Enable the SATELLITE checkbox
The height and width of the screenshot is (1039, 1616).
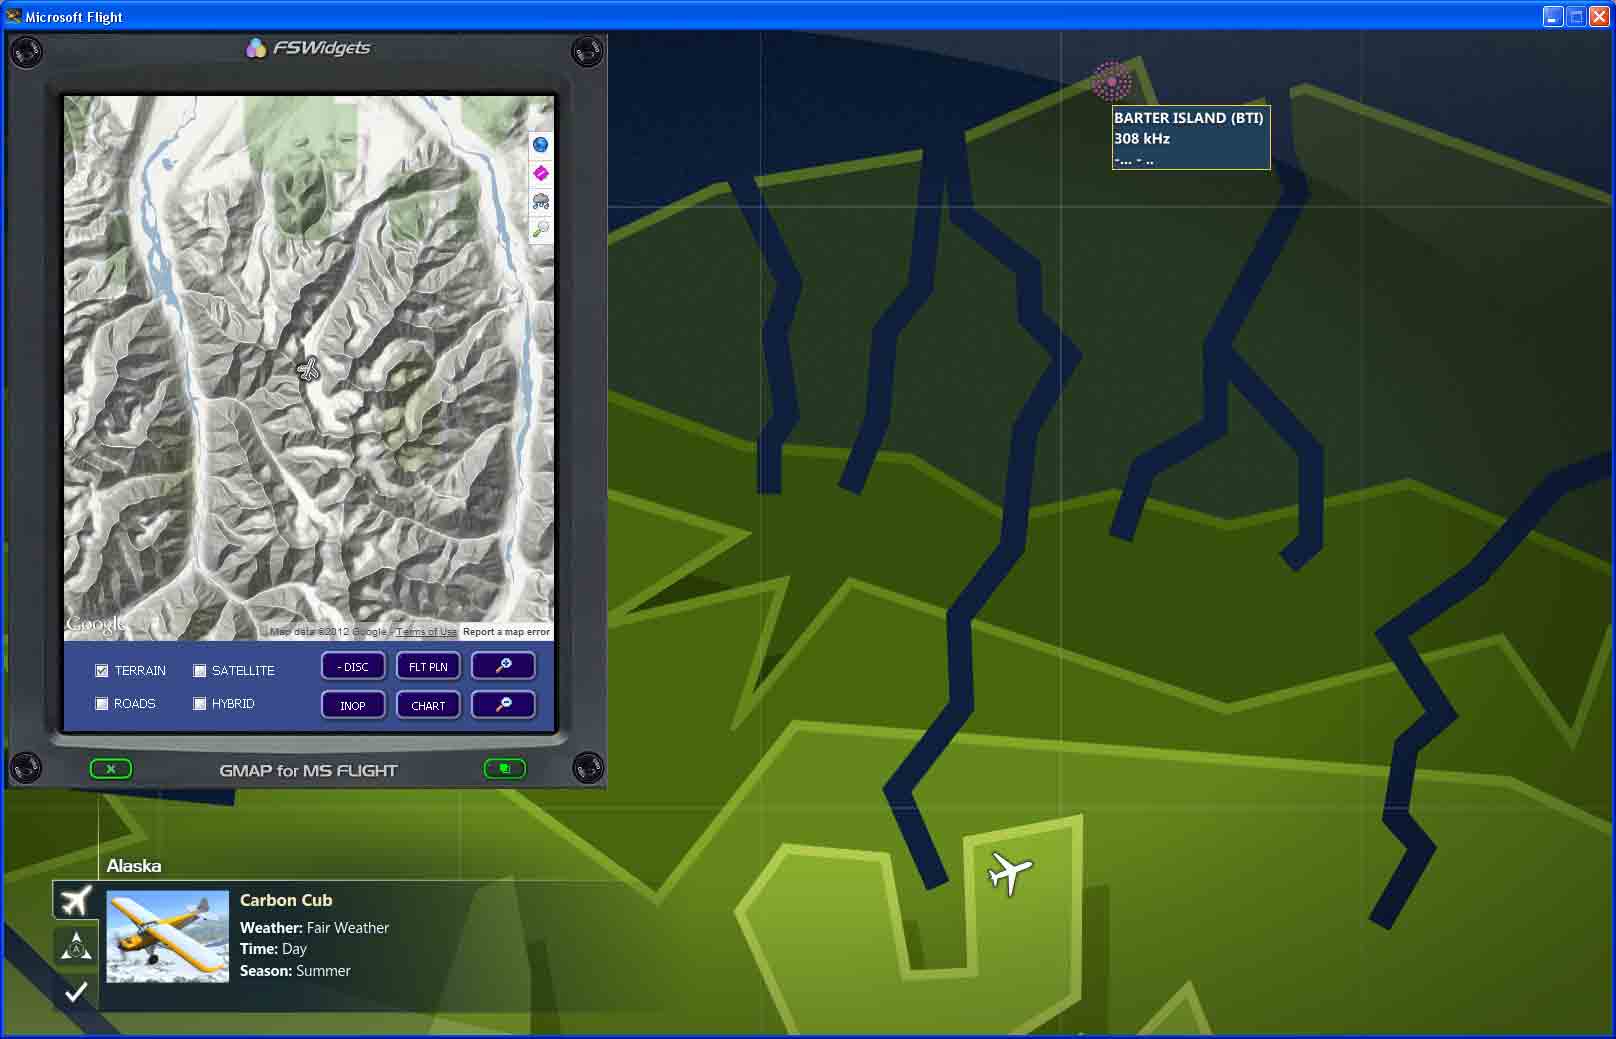click(x=199, y=671)
